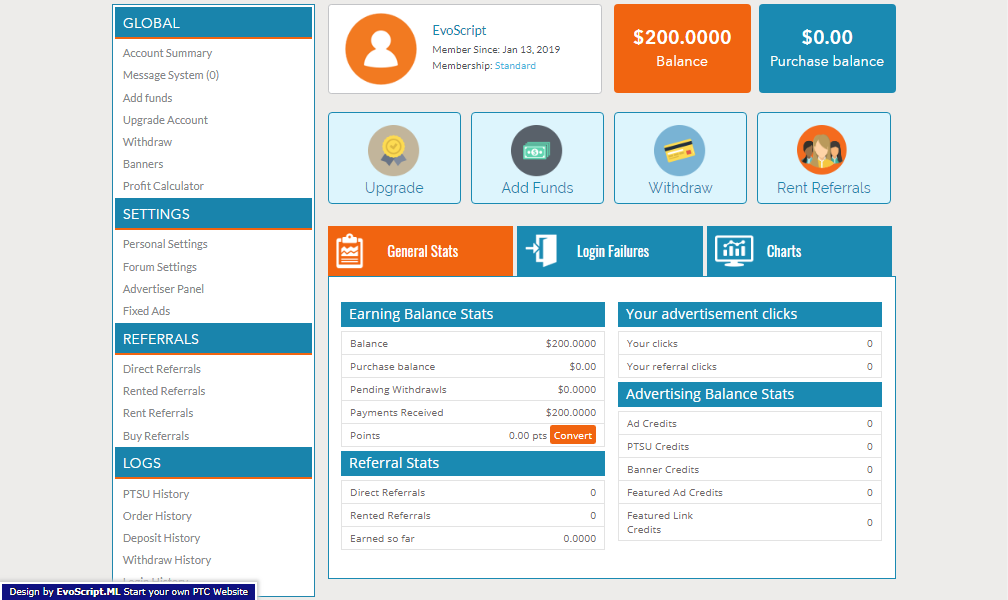
Task: Open the Message System page
Action: pyautogui.click(x=170, y=75)
